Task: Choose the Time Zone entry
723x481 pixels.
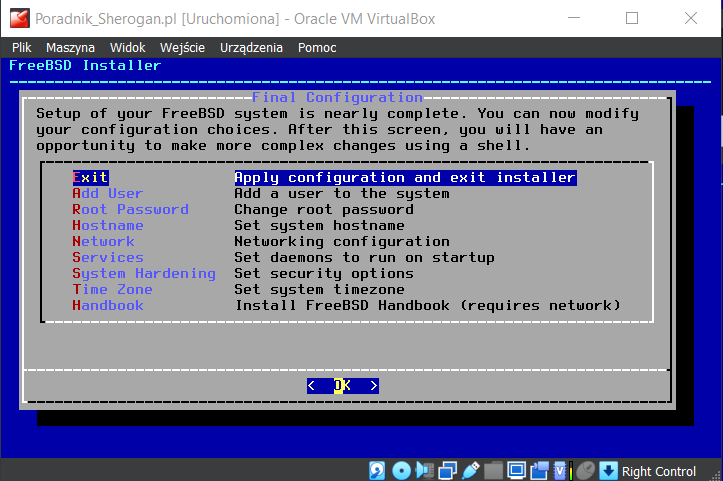Action: click(x=112, y=289)
